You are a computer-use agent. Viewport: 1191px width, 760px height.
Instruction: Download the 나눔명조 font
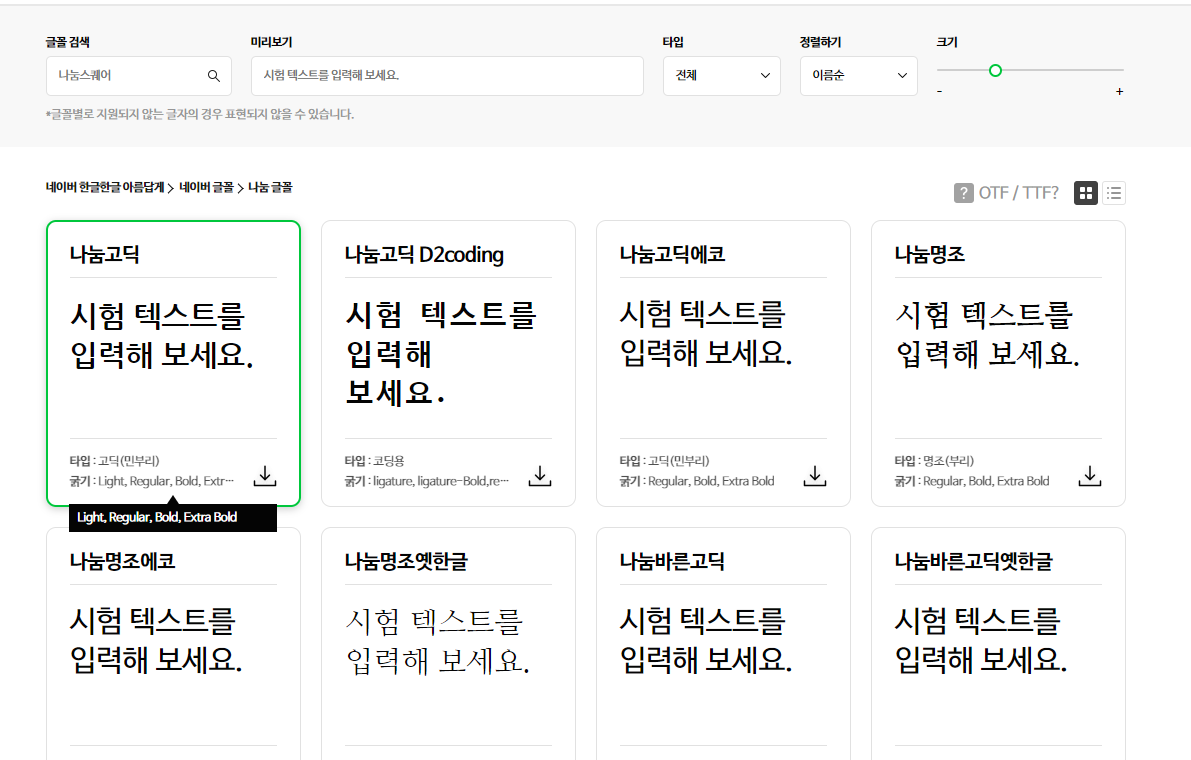[1089, 475]
